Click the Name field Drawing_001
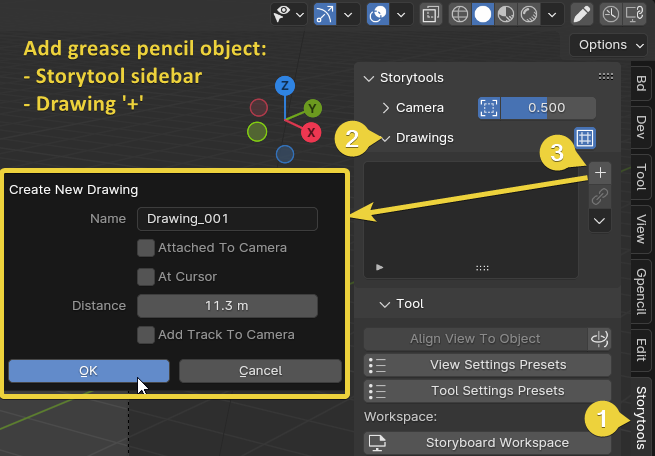Screen dimensions: 655x456 tap(227, 219)
